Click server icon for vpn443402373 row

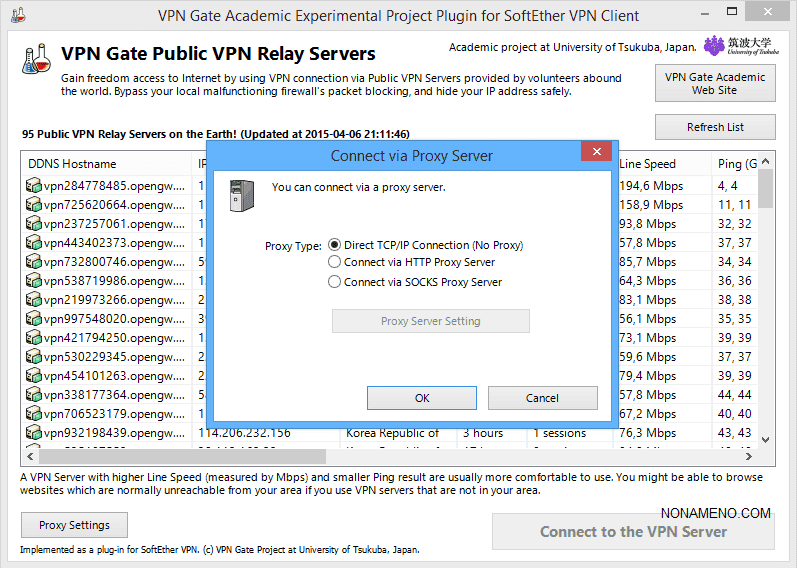coord(34,243)
